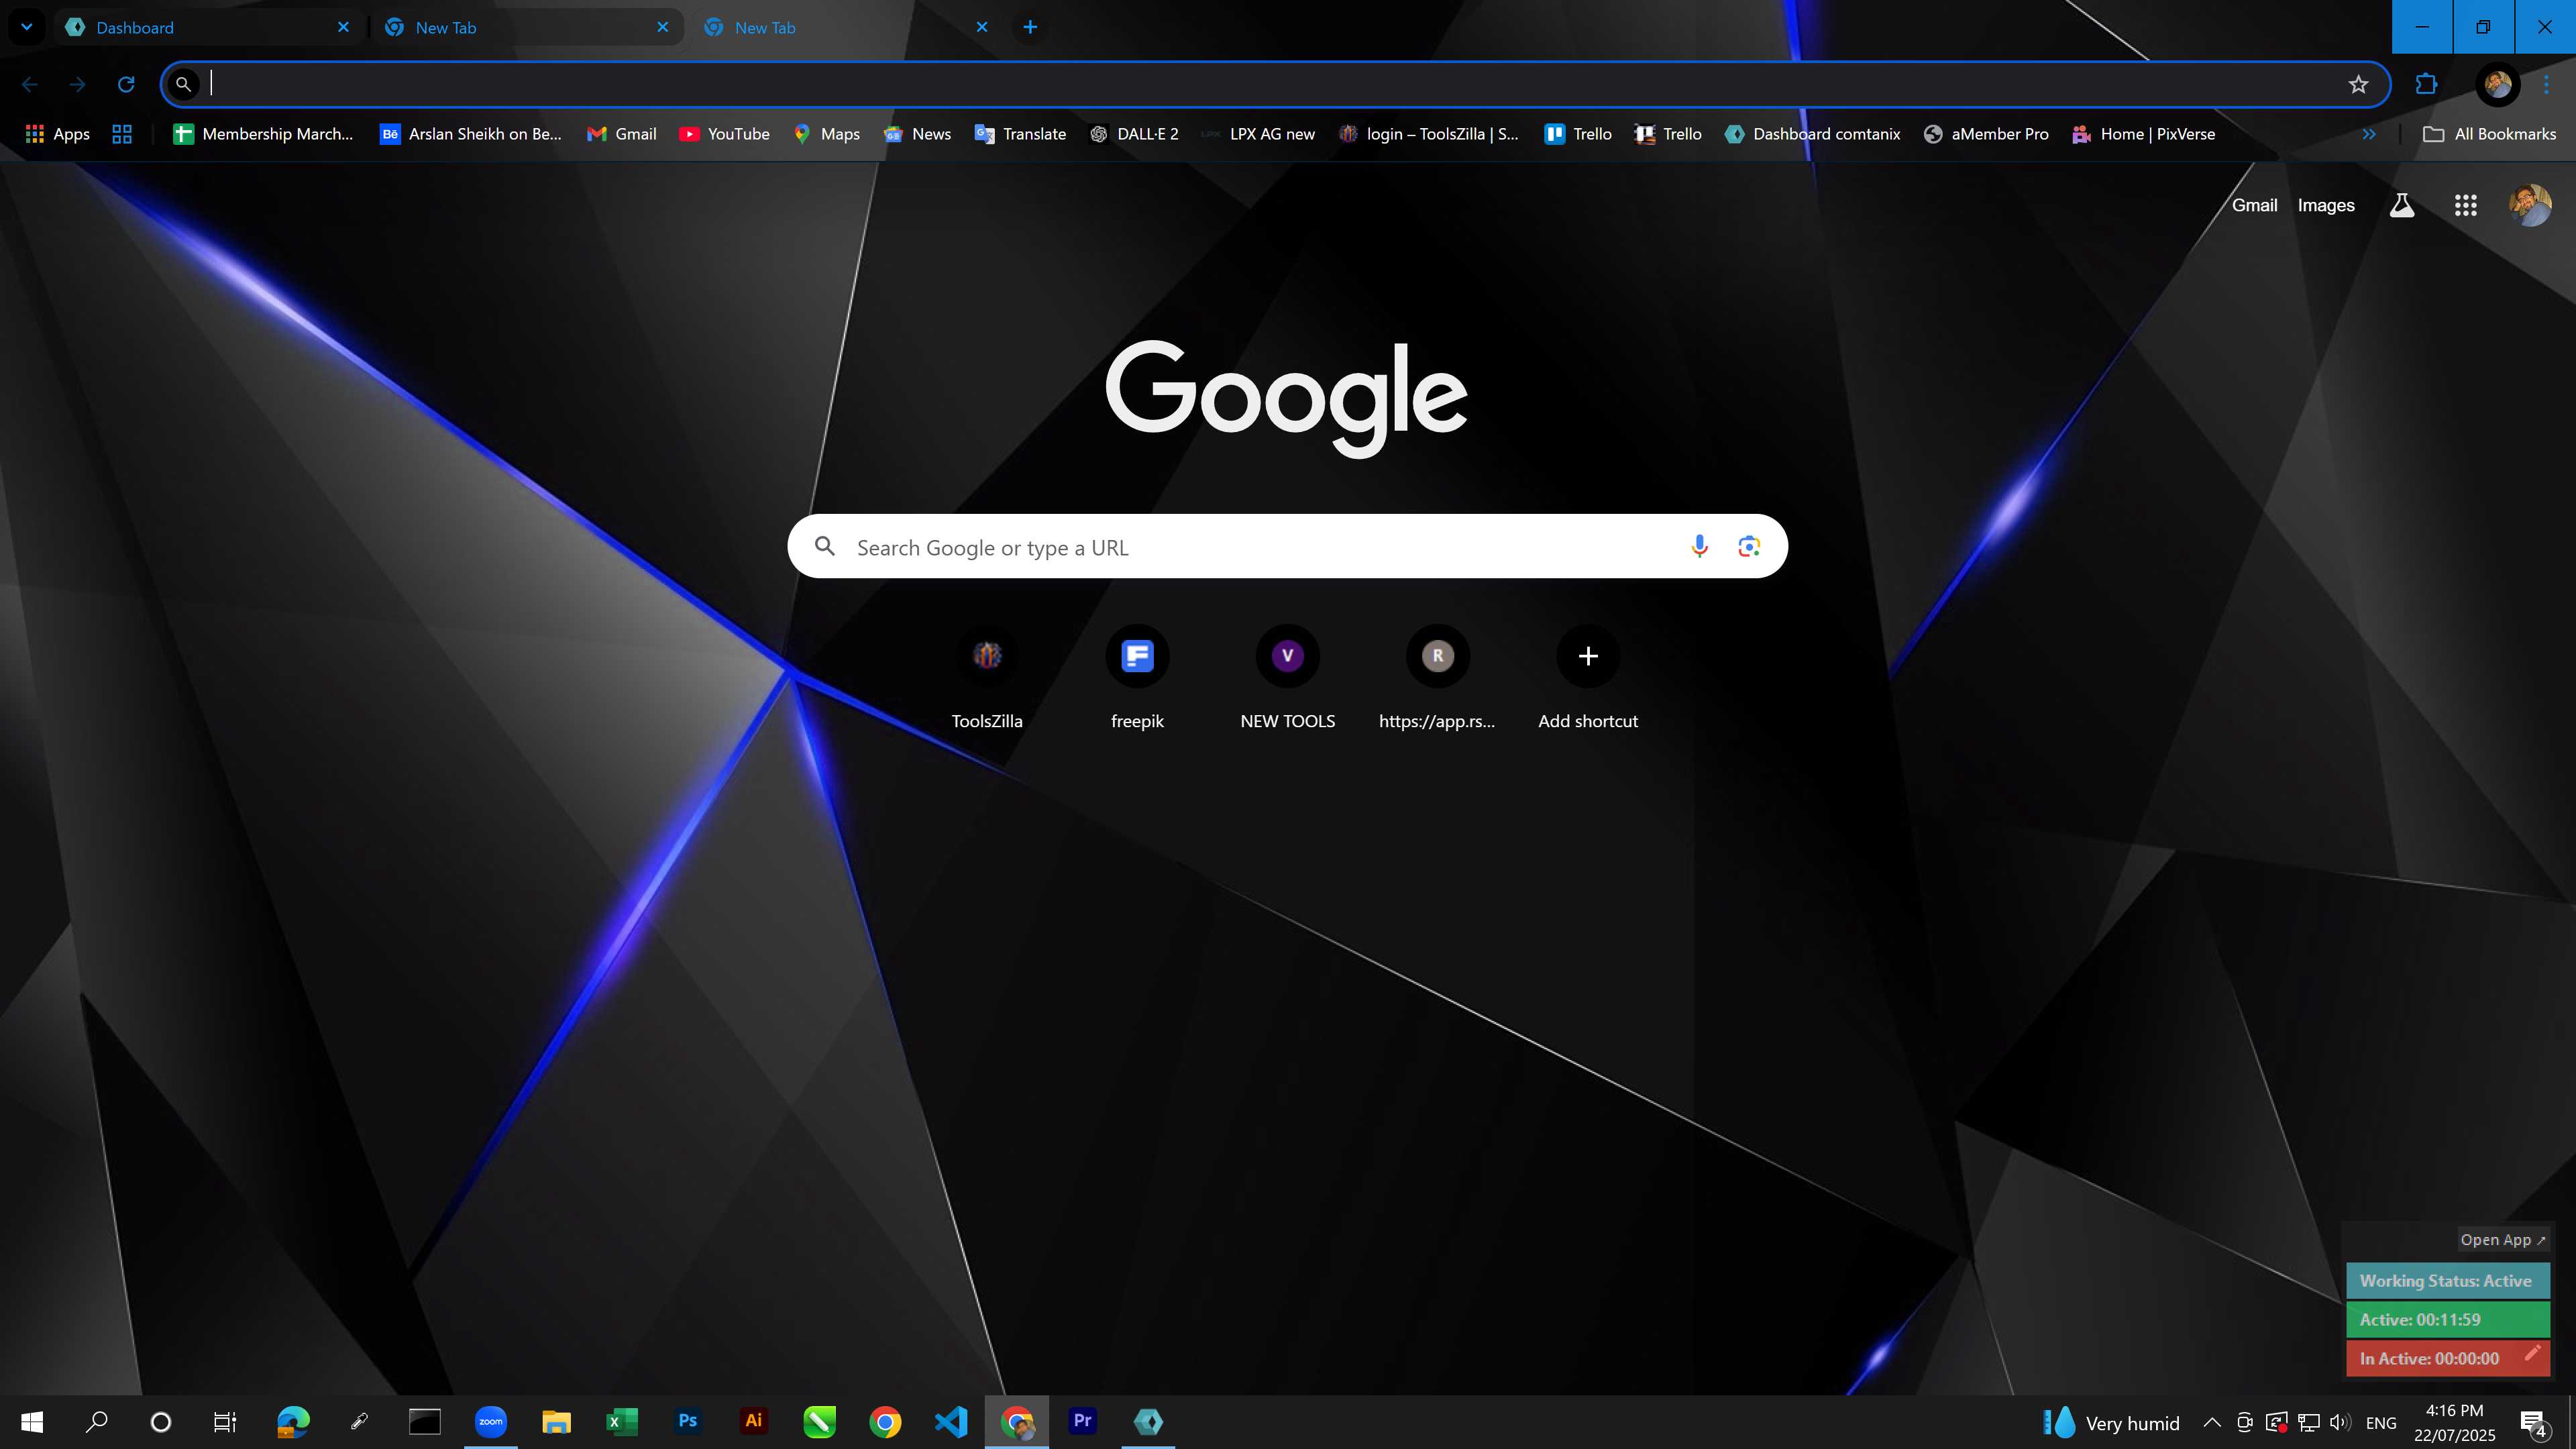Open NEW TOOLS shortcut tile
This screenshot has height=1449, width=2576.
coord(1287,679)
